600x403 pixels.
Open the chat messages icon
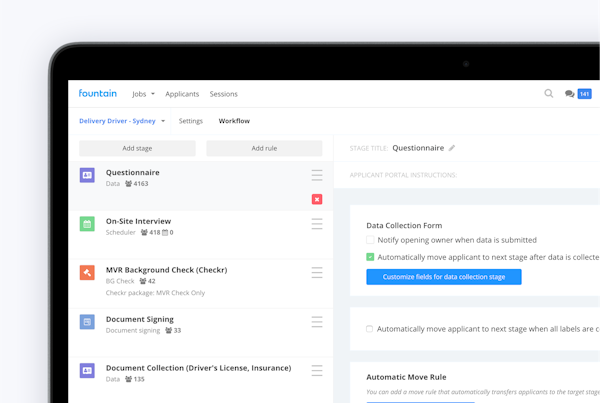point(569,94)
